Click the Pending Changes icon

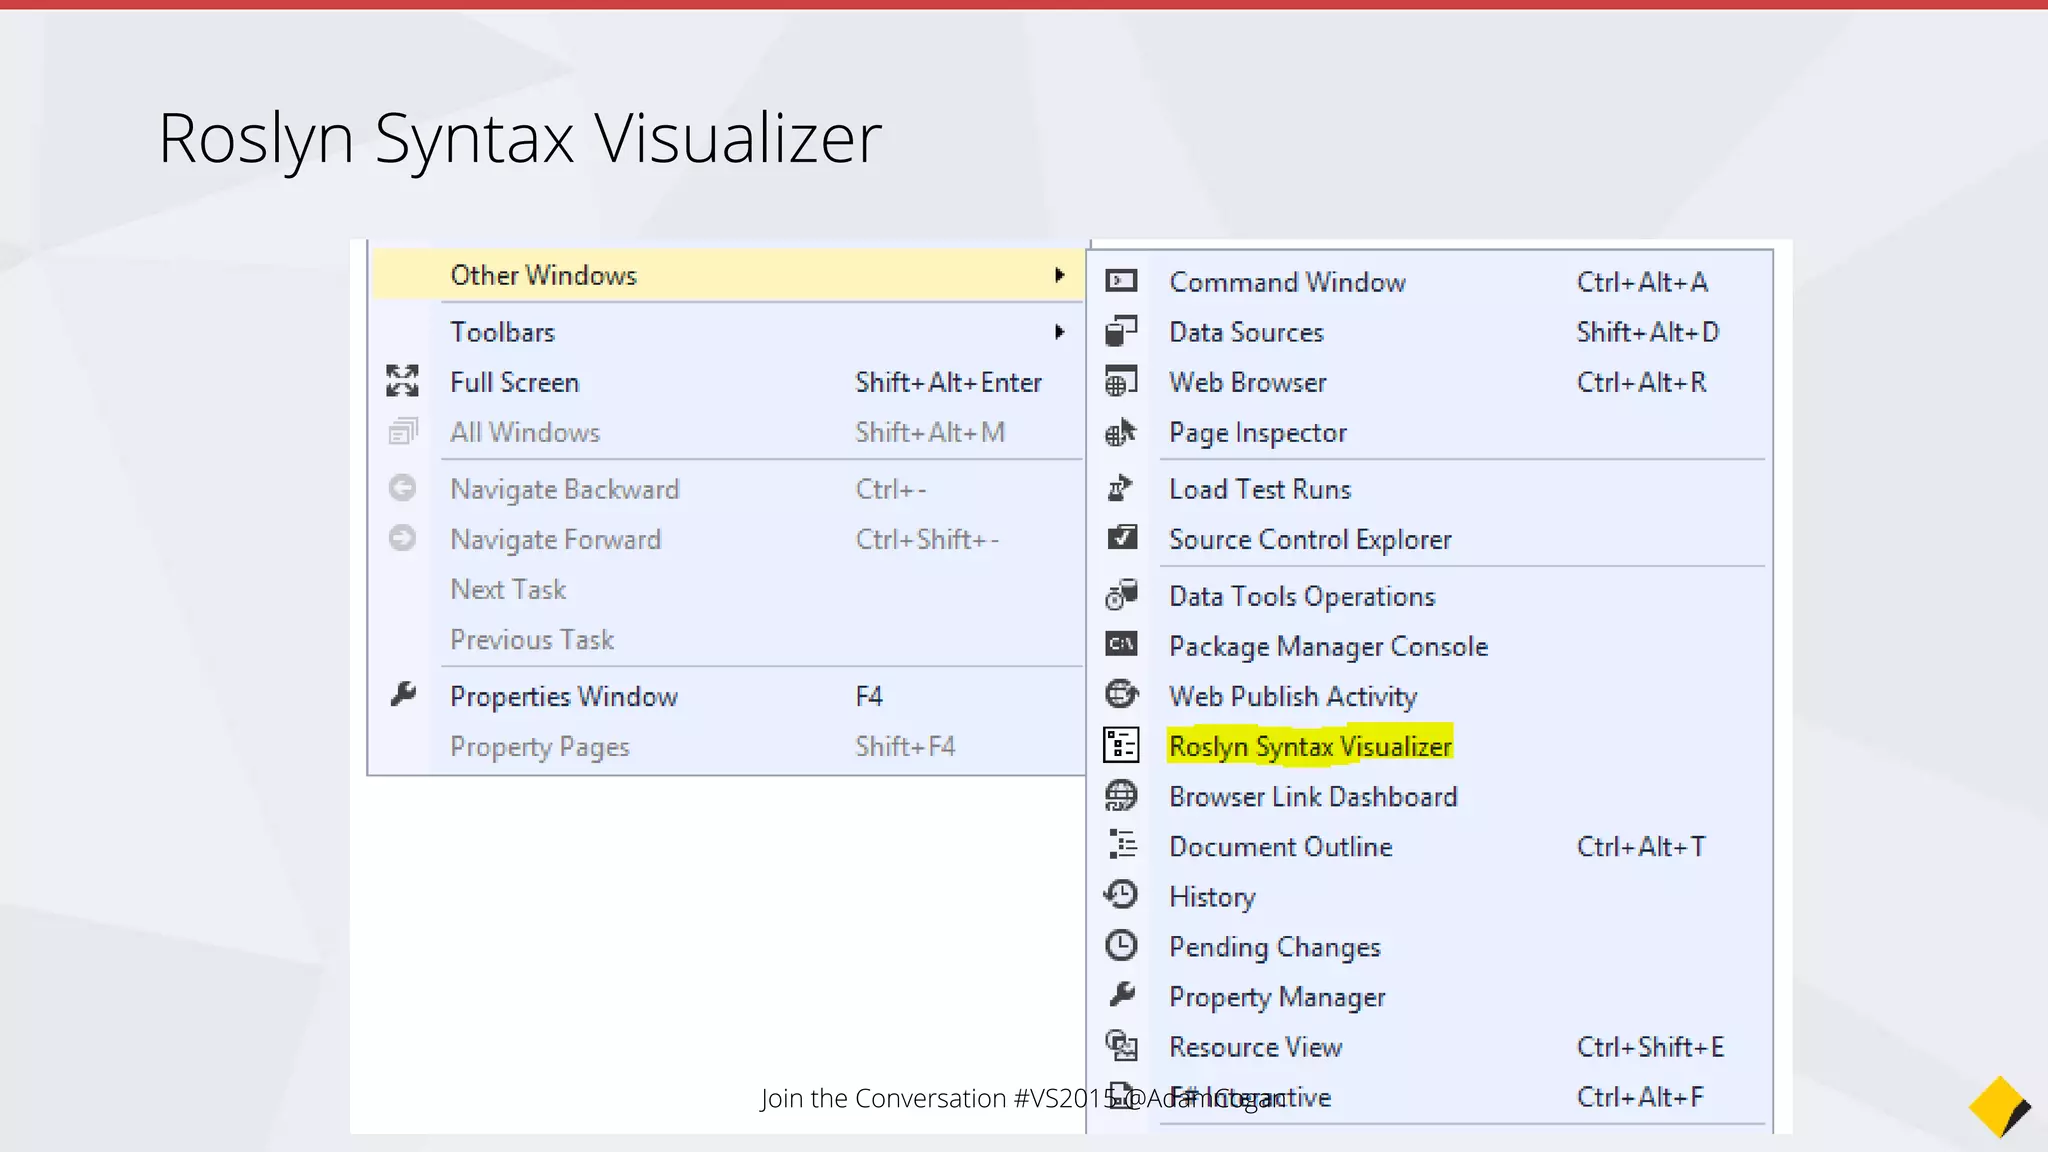[x=1121, y=945]
